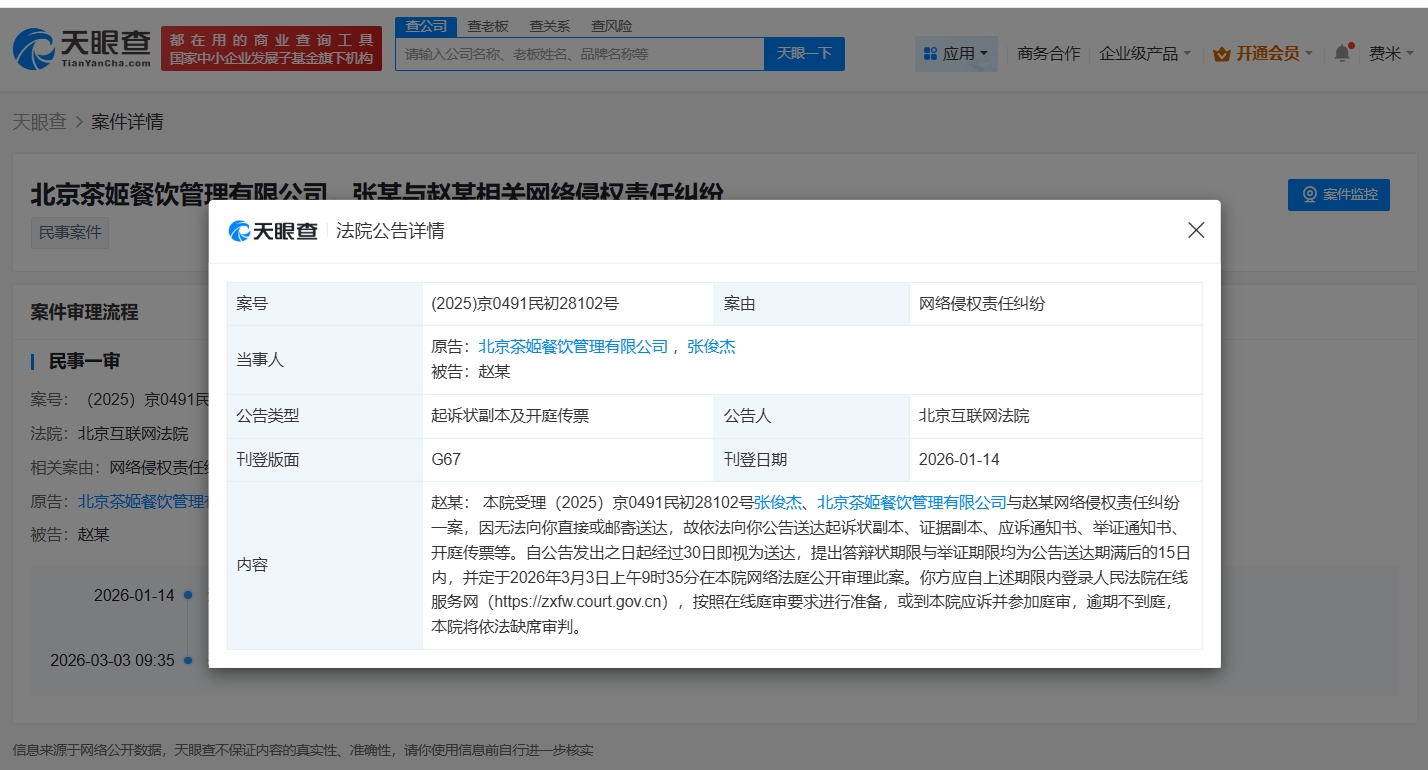
Task: Click 开通会员 membership crown button
Action: pos(1262,54)
